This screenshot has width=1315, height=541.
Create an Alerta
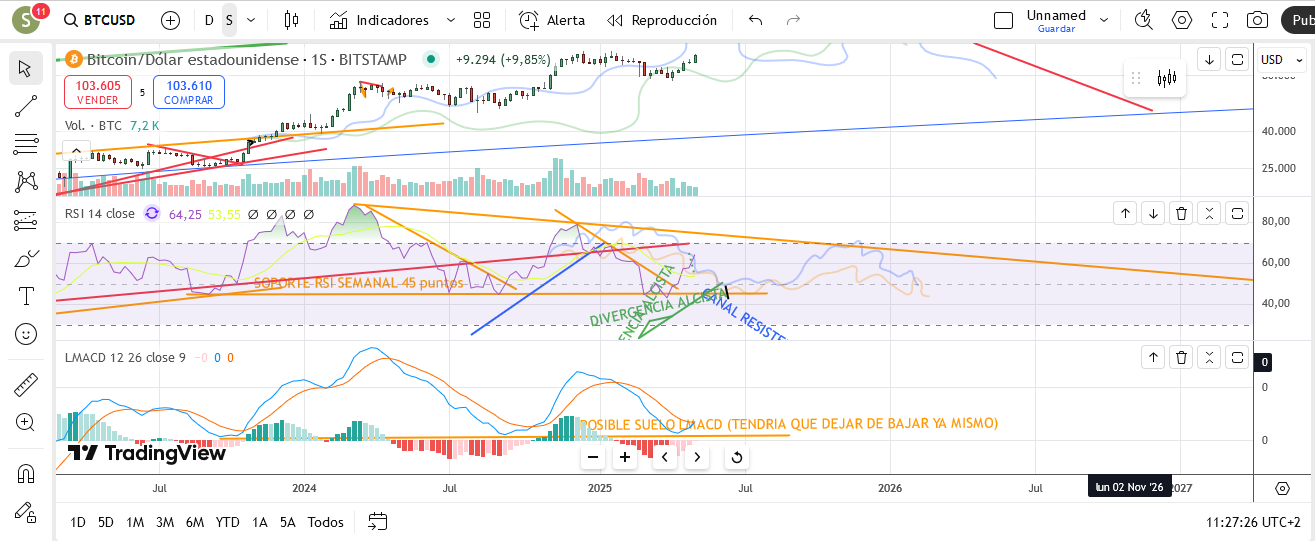click(552, 20)
